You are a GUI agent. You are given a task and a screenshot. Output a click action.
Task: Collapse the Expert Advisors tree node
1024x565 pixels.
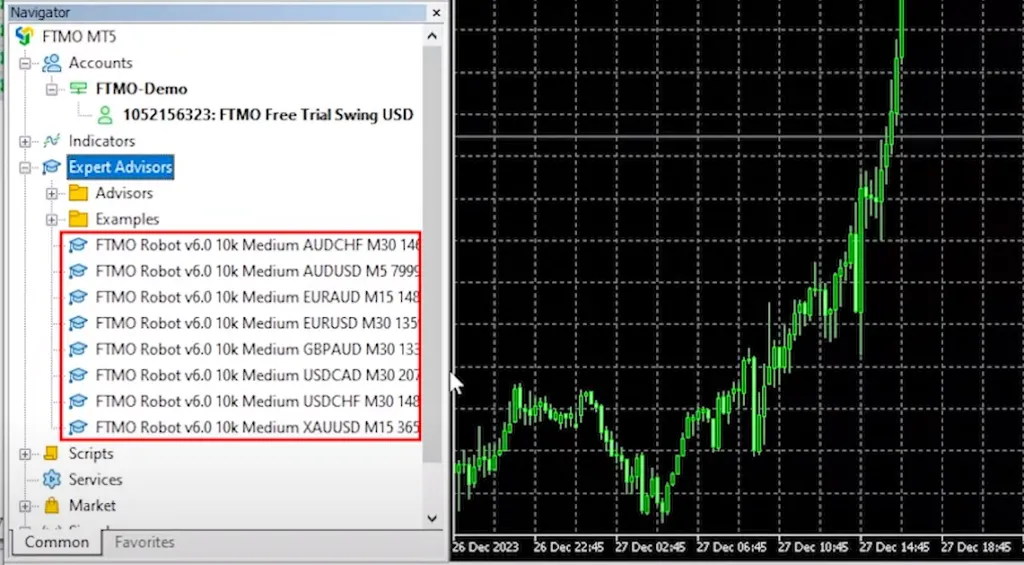25,168
